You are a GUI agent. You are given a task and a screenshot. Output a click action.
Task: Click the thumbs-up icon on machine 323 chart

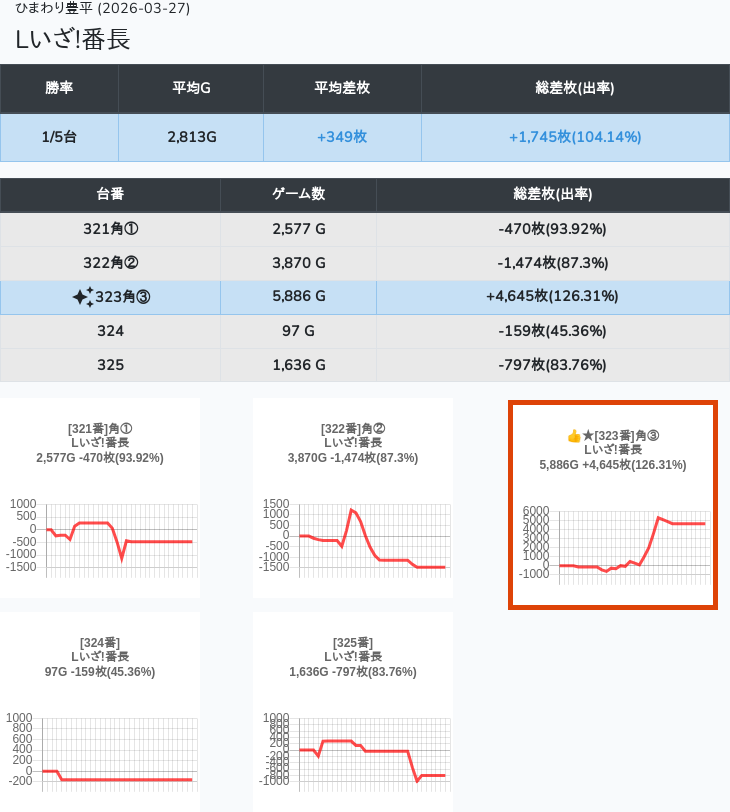tap(574, 436)
